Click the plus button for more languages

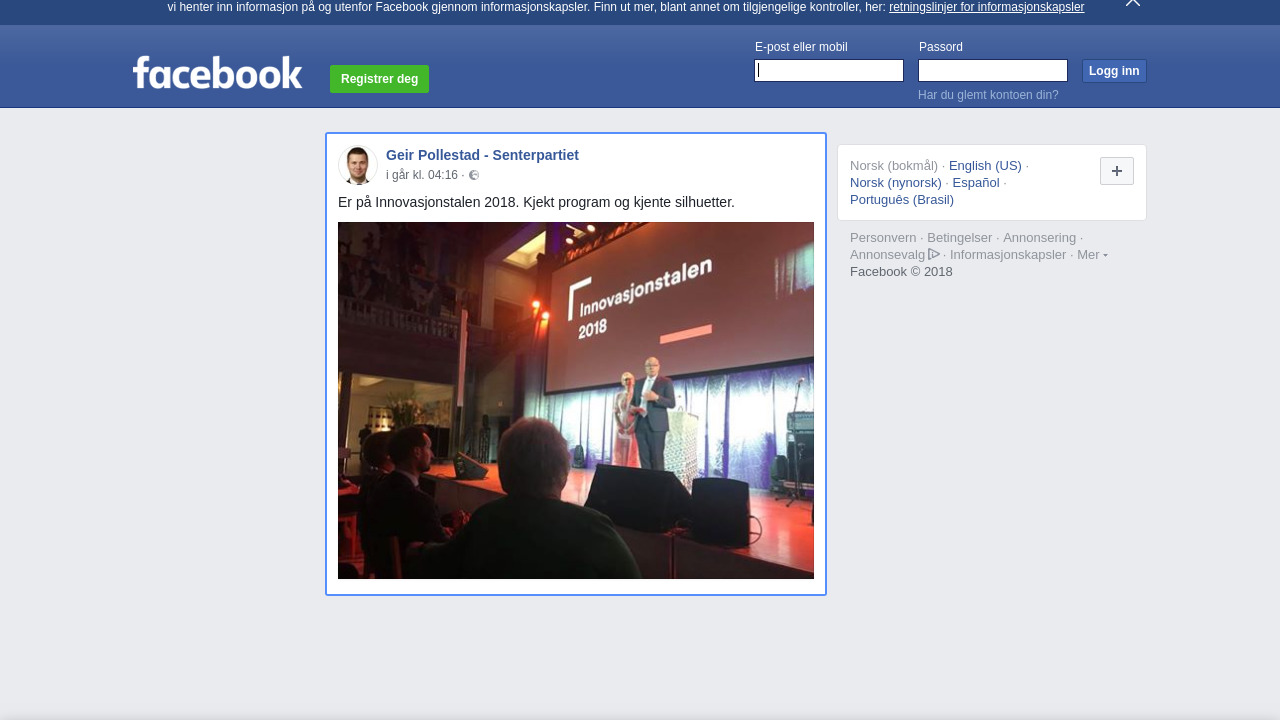coord(1117,171)
